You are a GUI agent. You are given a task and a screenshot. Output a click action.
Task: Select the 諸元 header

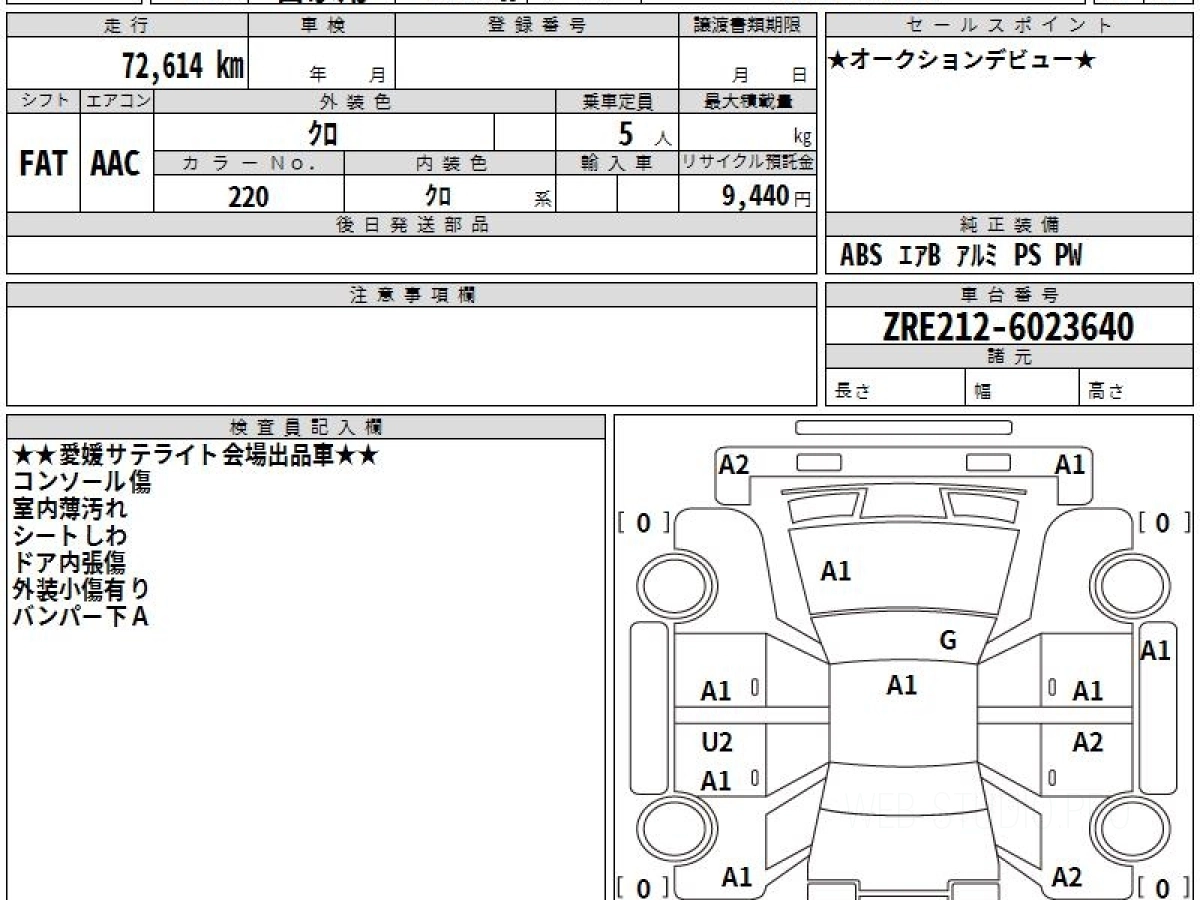tap(1009, 357)
